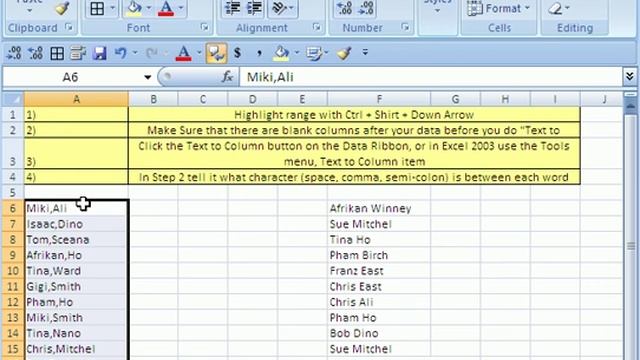Select cell containing Isaac,Dino
640x360 pixels.
pyautogui.click(x=76, y=224)
